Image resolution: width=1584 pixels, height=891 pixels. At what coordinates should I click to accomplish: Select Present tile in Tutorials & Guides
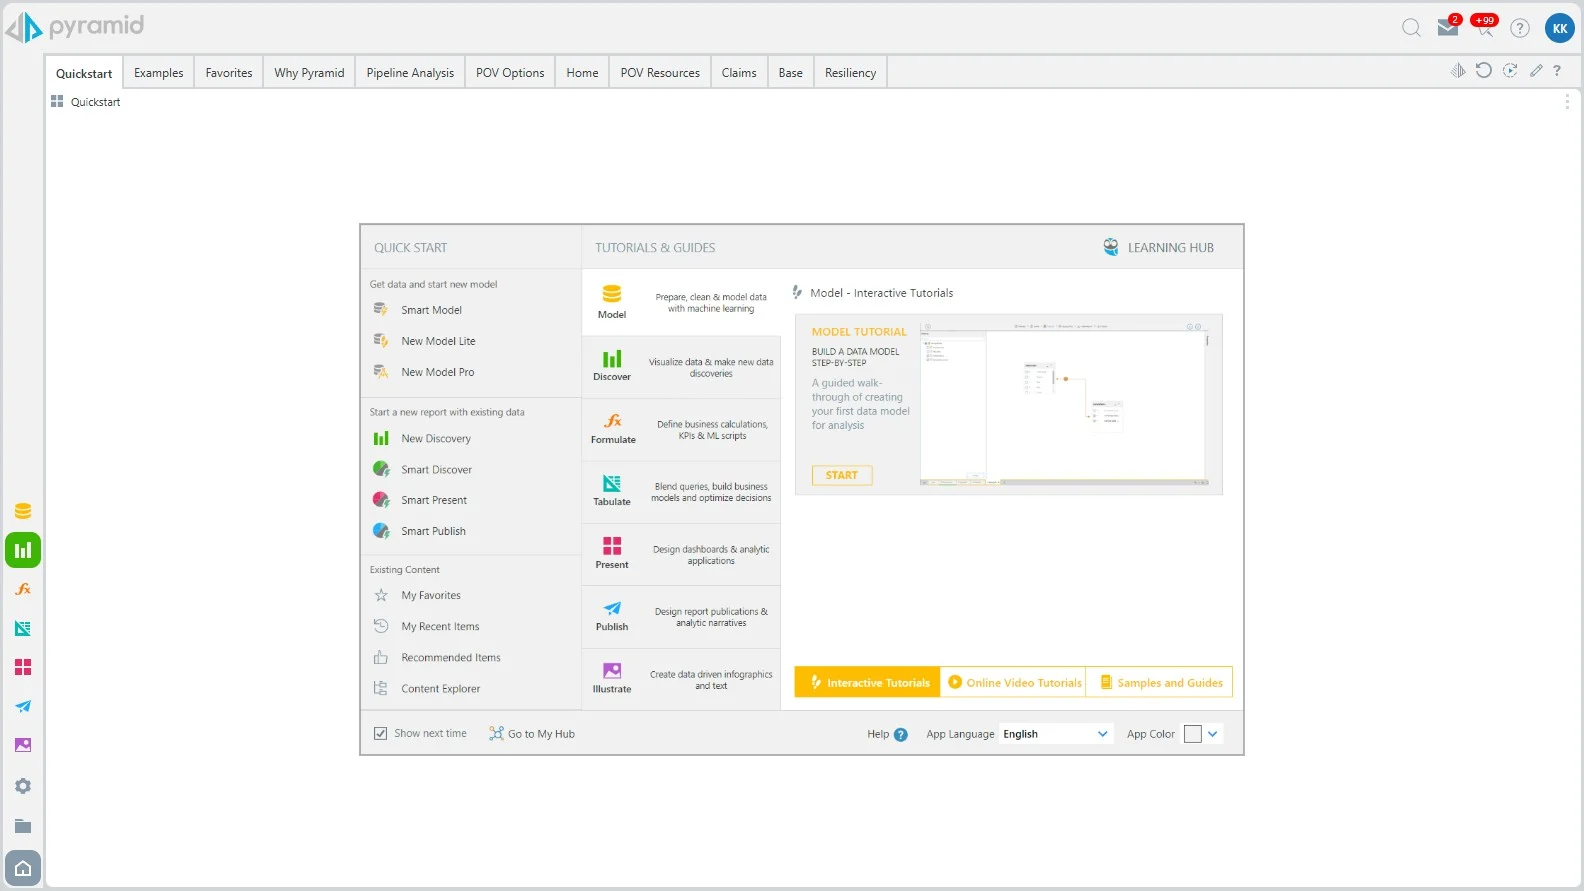coord(681,554)
